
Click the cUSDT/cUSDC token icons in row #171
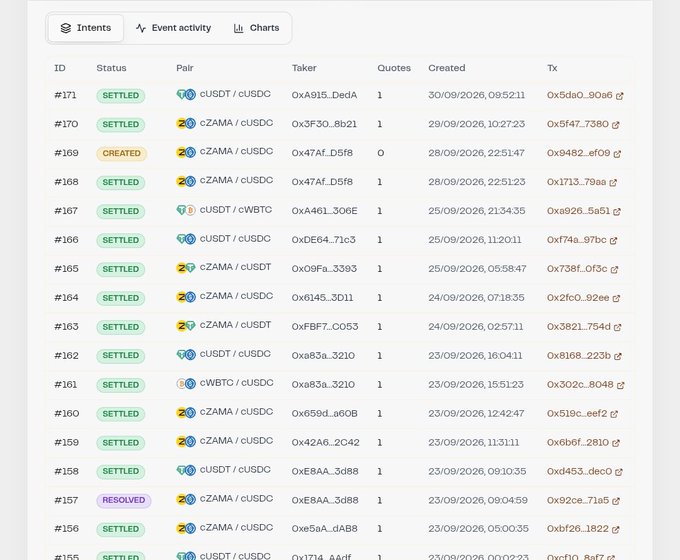coord(186,95)
